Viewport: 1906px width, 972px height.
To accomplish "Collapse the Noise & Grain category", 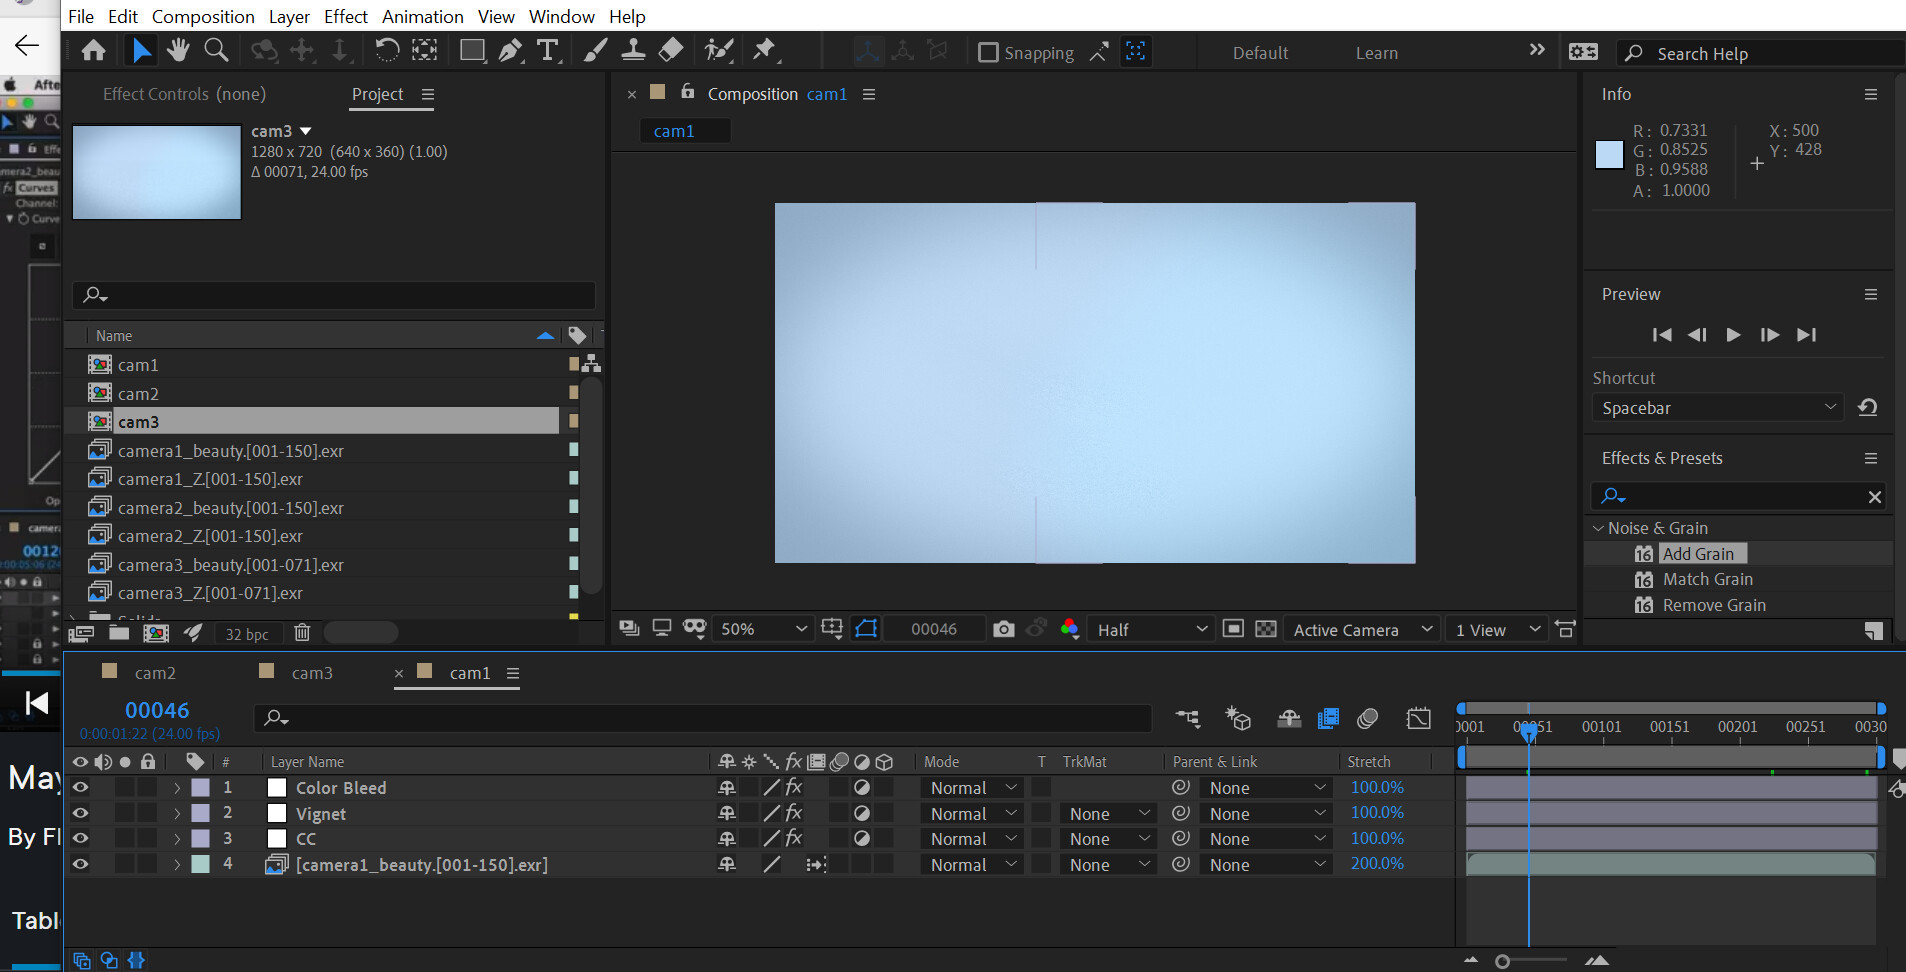I will click(x=1598, y=528).
